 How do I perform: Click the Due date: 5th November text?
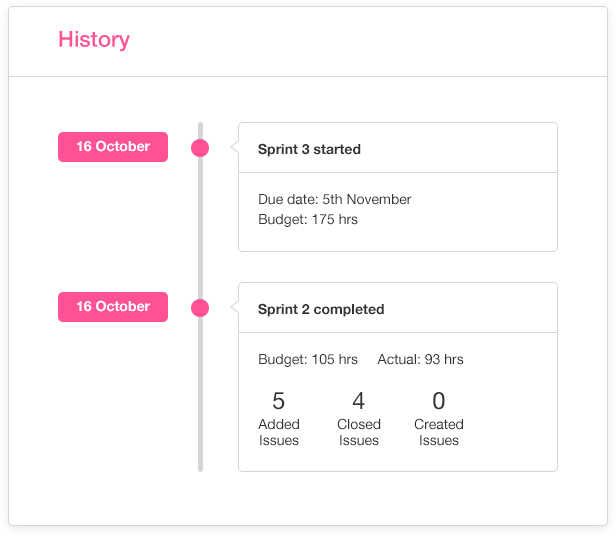[x=334, y=199]
